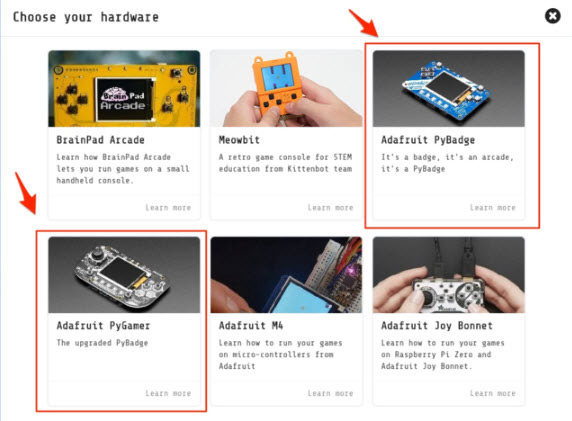The height and width of the screenshot is (421, 572).
Task: Open Learn more for Adafruit Joy Bonnet
Action: click(493, 393)
